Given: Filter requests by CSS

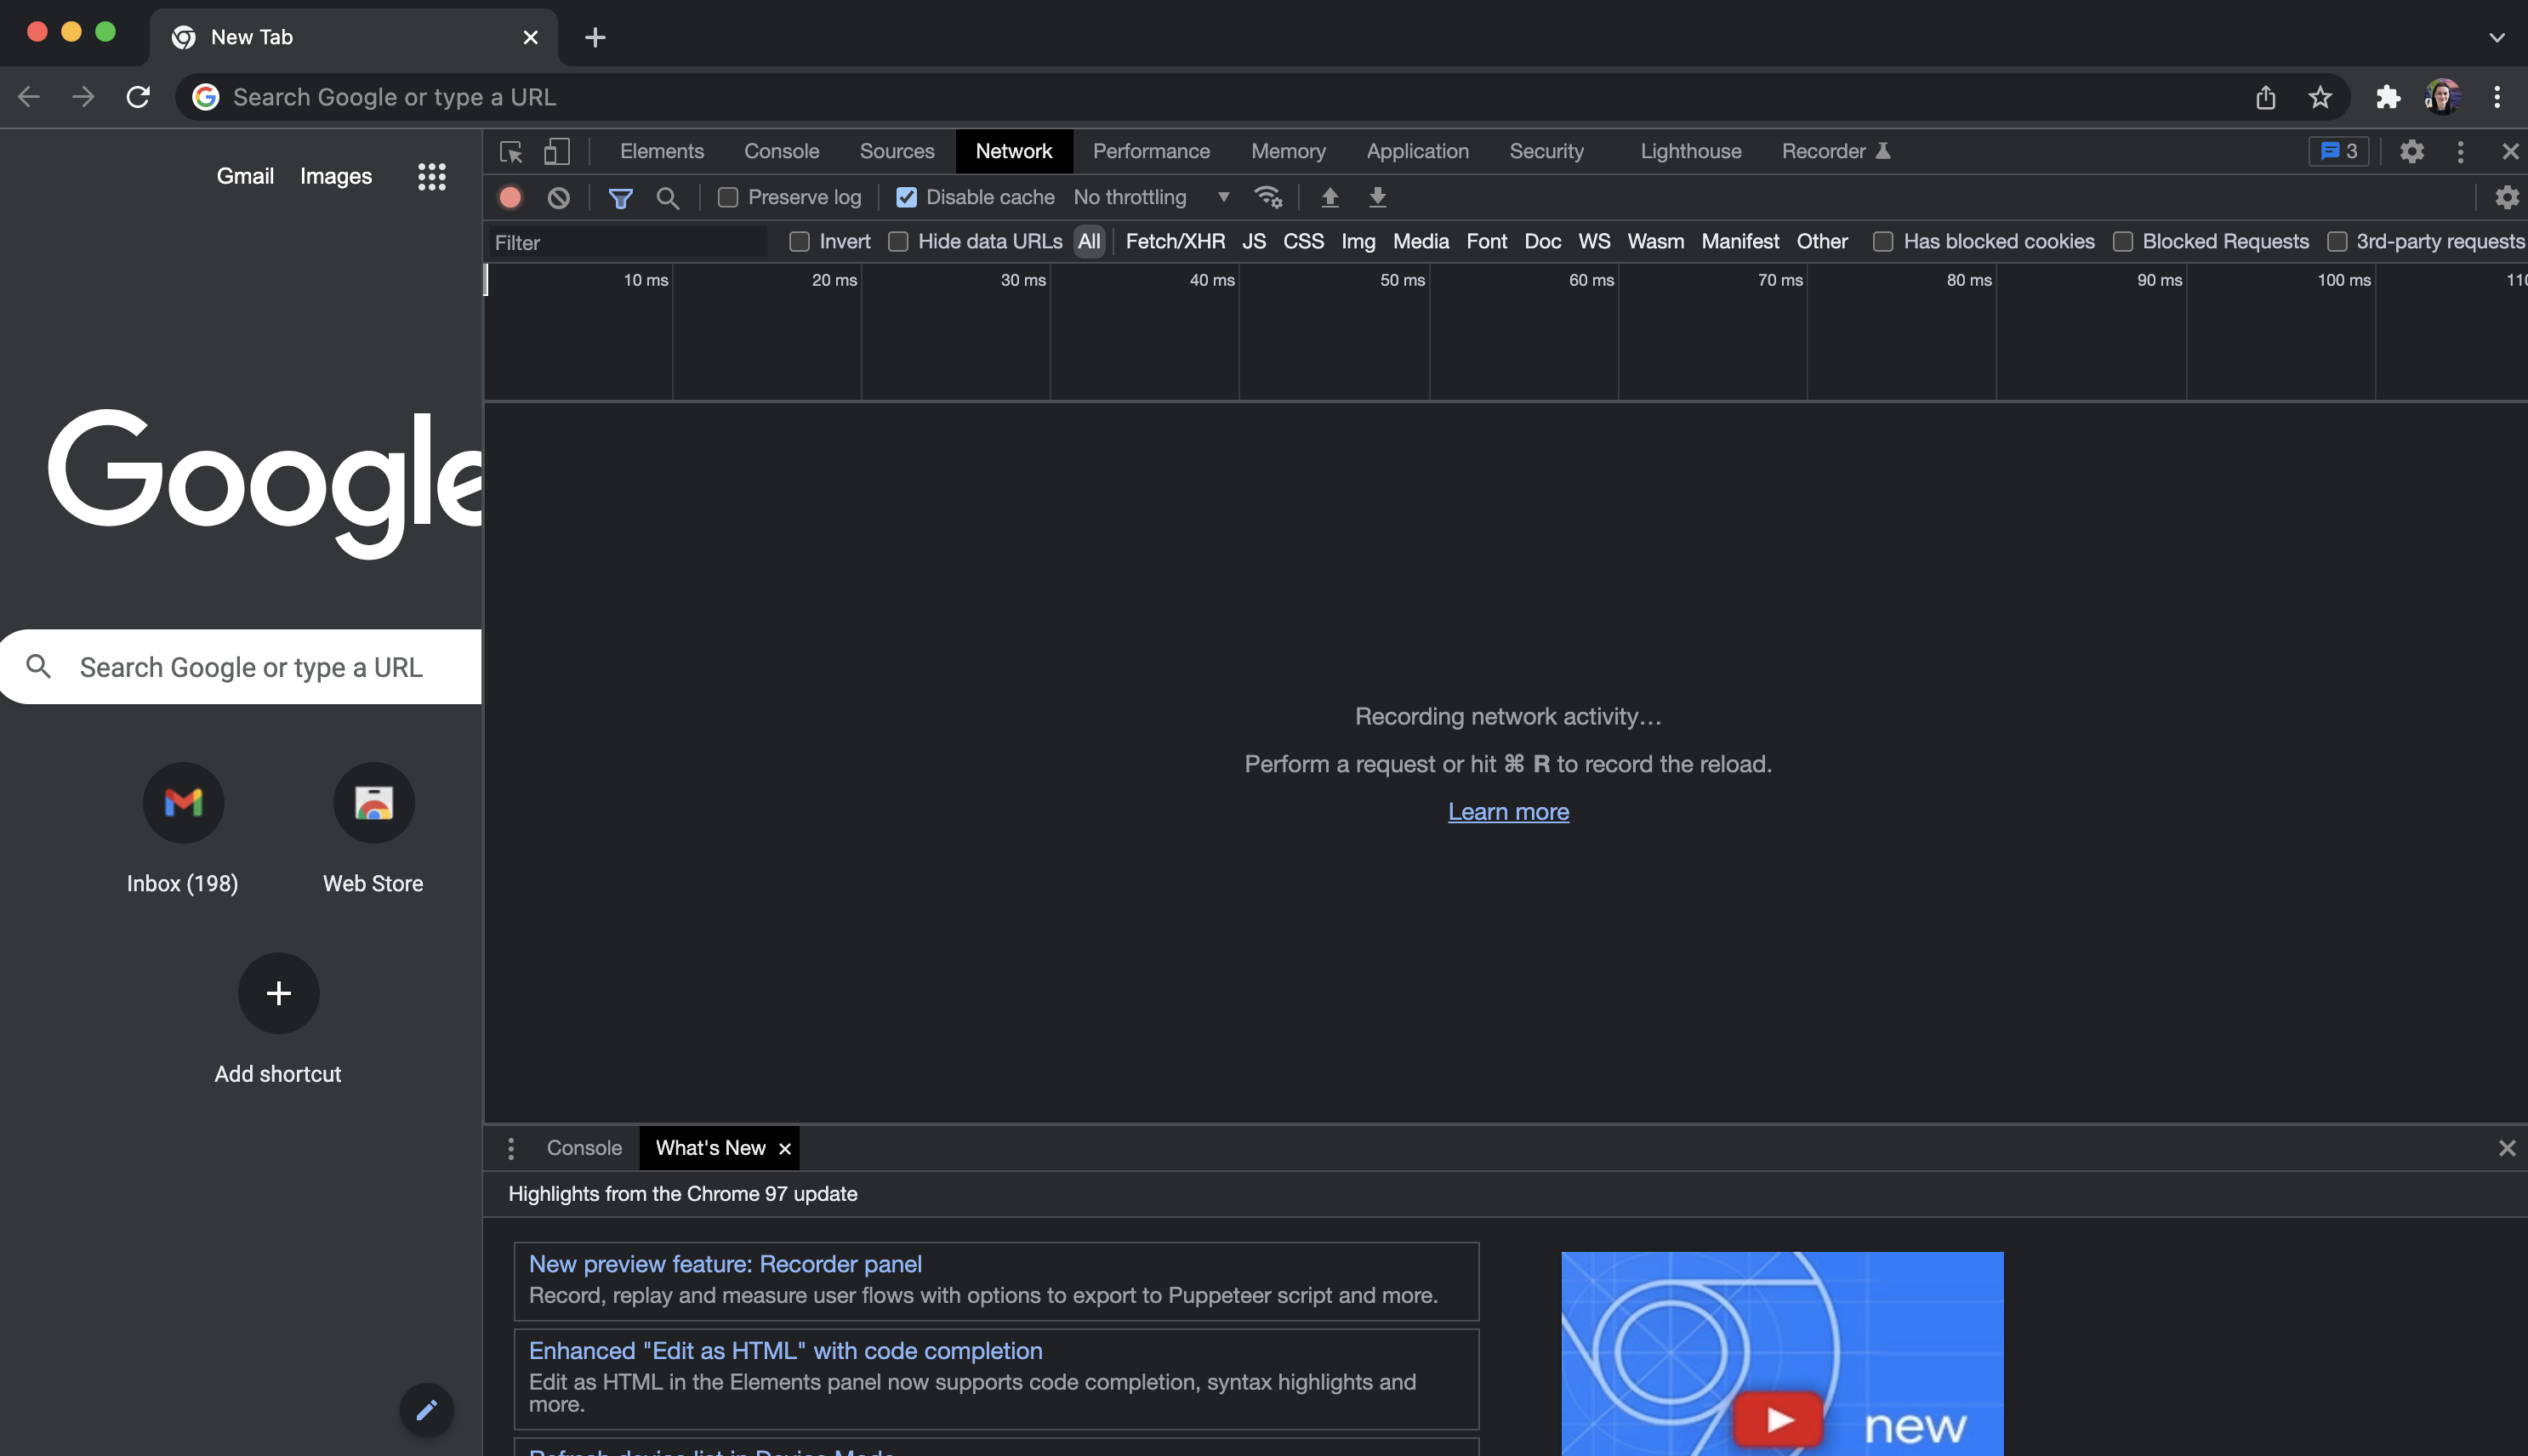Looking at the screenshot, I should click(x=1303, y=242).
